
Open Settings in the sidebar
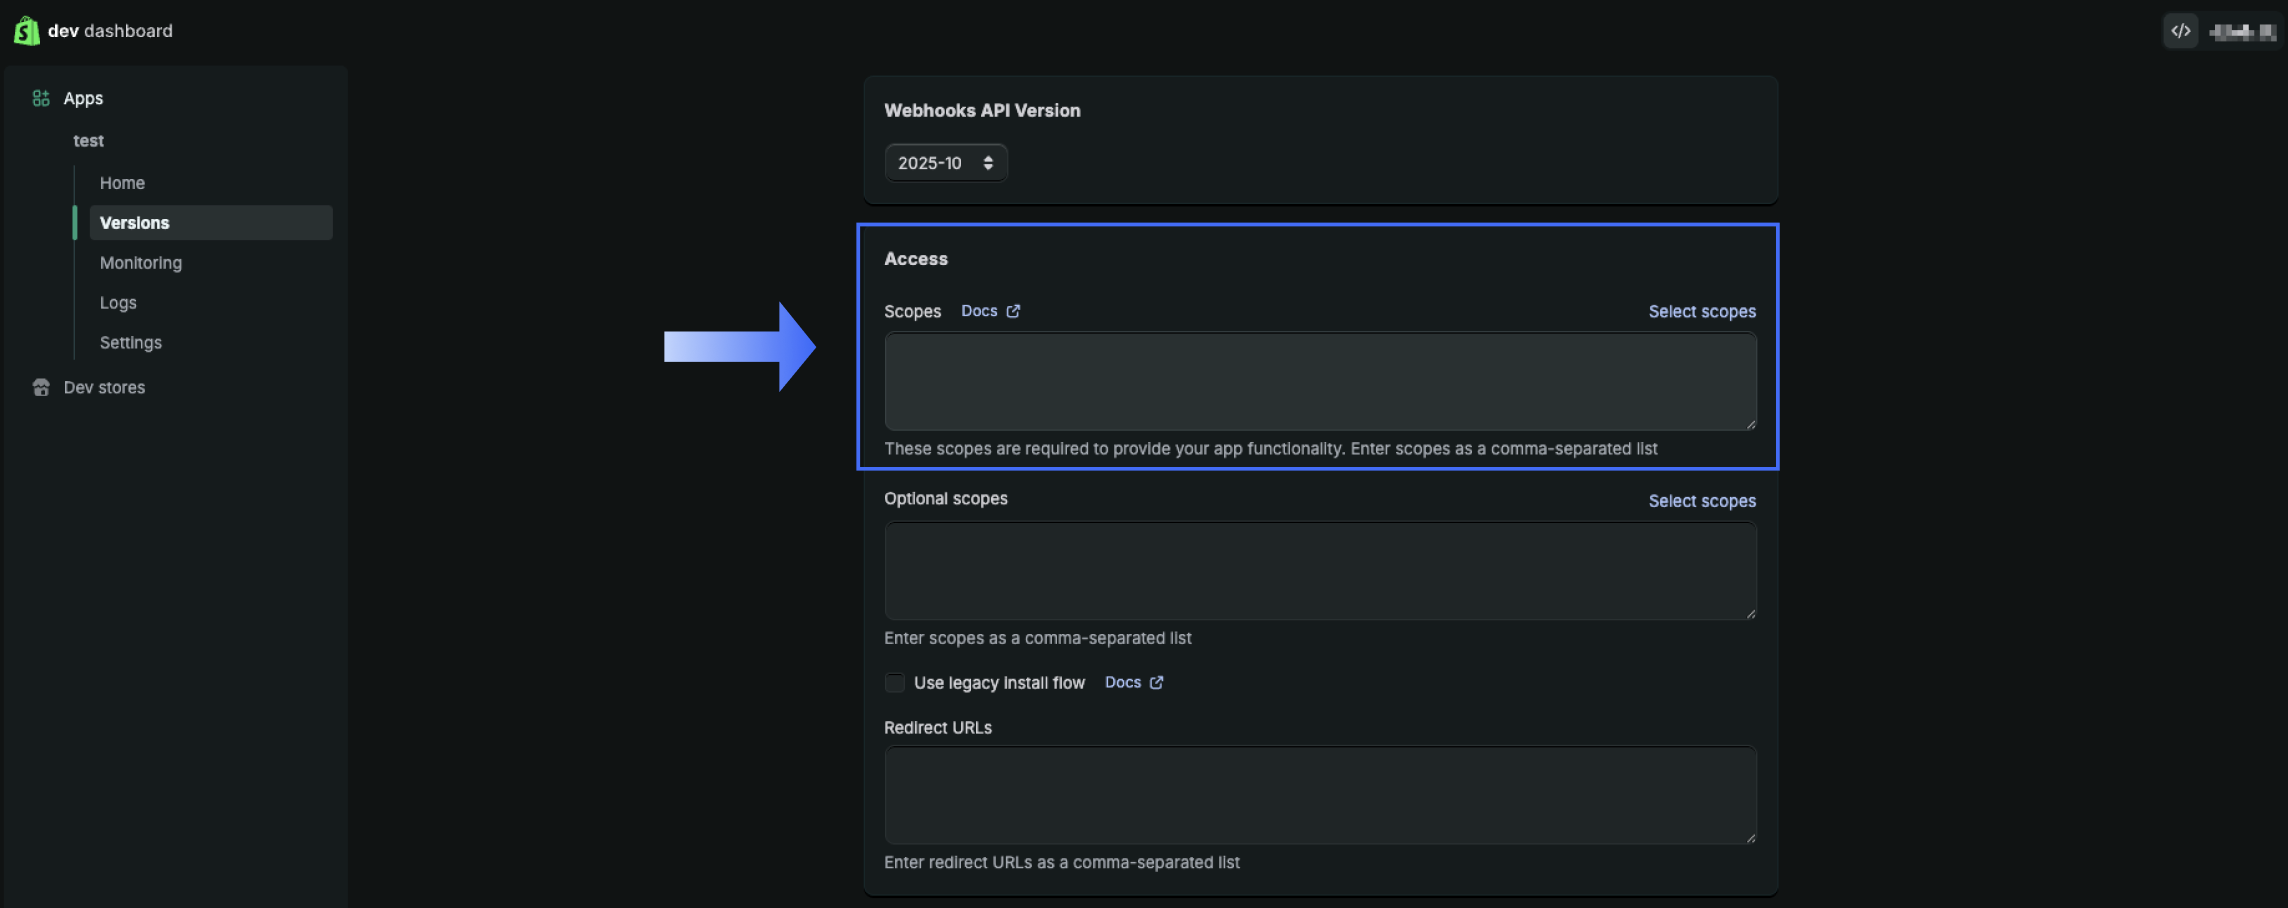[131, 343]
